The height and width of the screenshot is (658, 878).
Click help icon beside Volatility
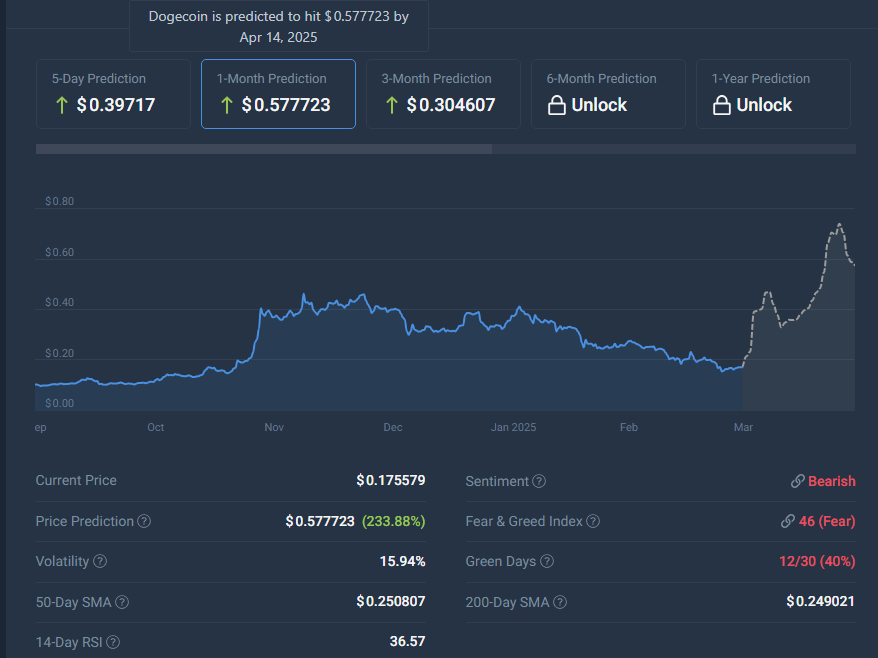click(x=100, y=561)
